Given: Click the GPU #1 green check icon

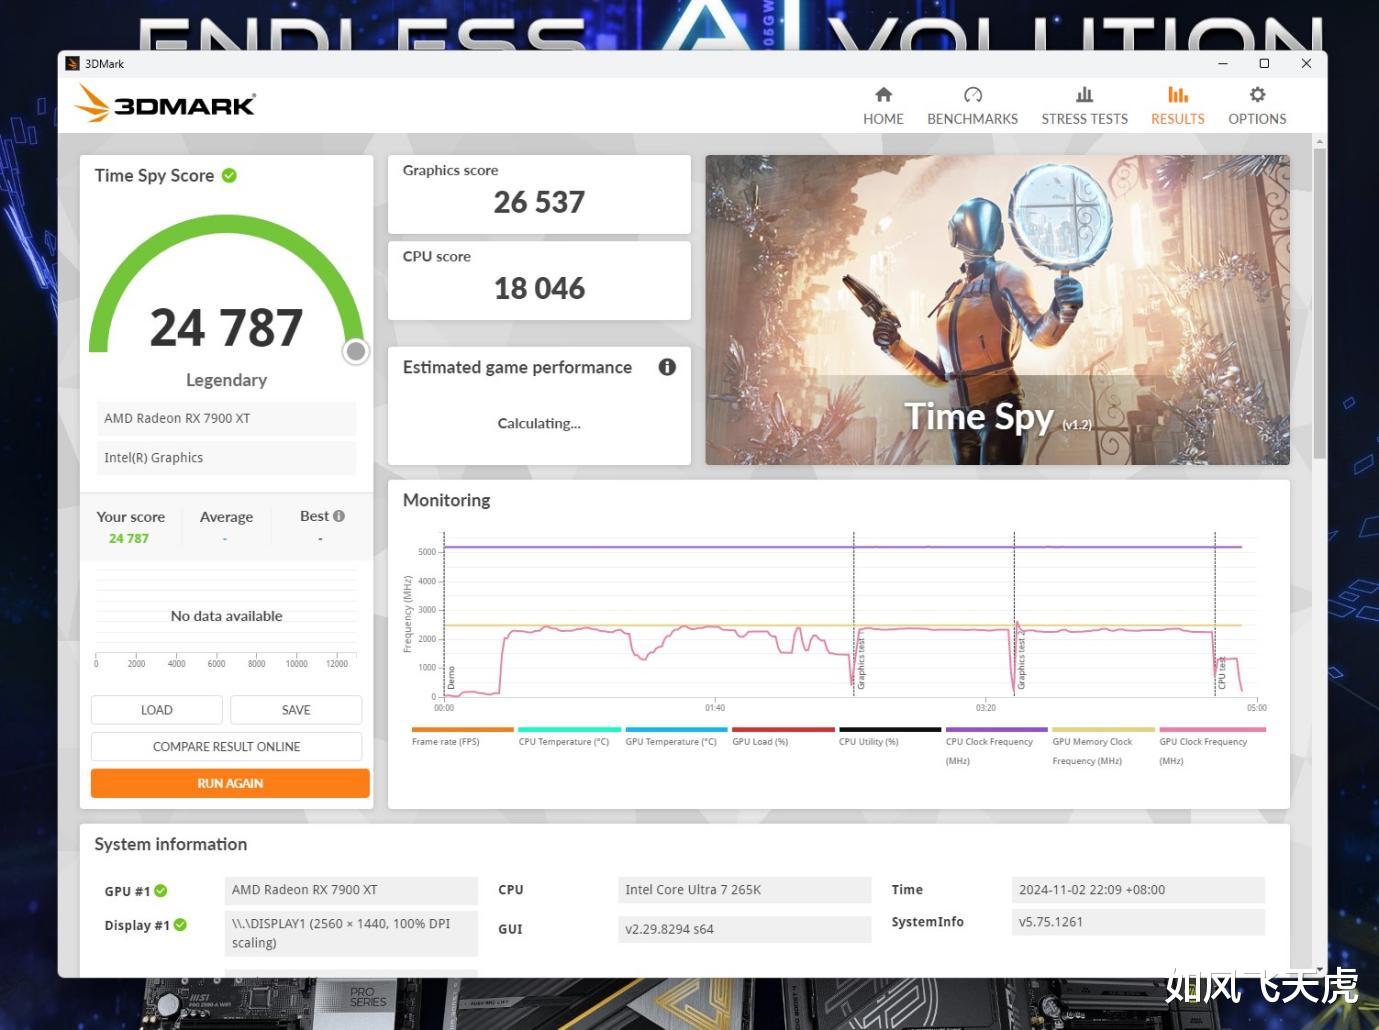Looking at the screenshot, I should pyautogui.click(x=161, y=891).
